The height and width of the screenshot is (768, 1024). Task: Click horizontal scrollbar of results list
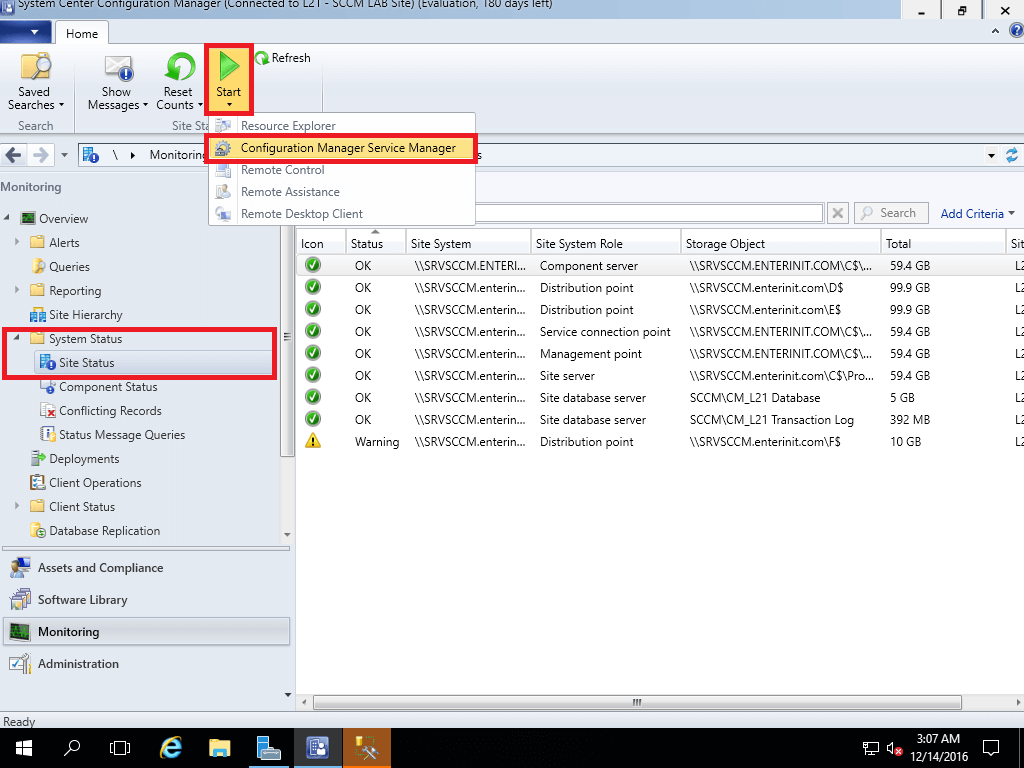click(x=637, y=703)
